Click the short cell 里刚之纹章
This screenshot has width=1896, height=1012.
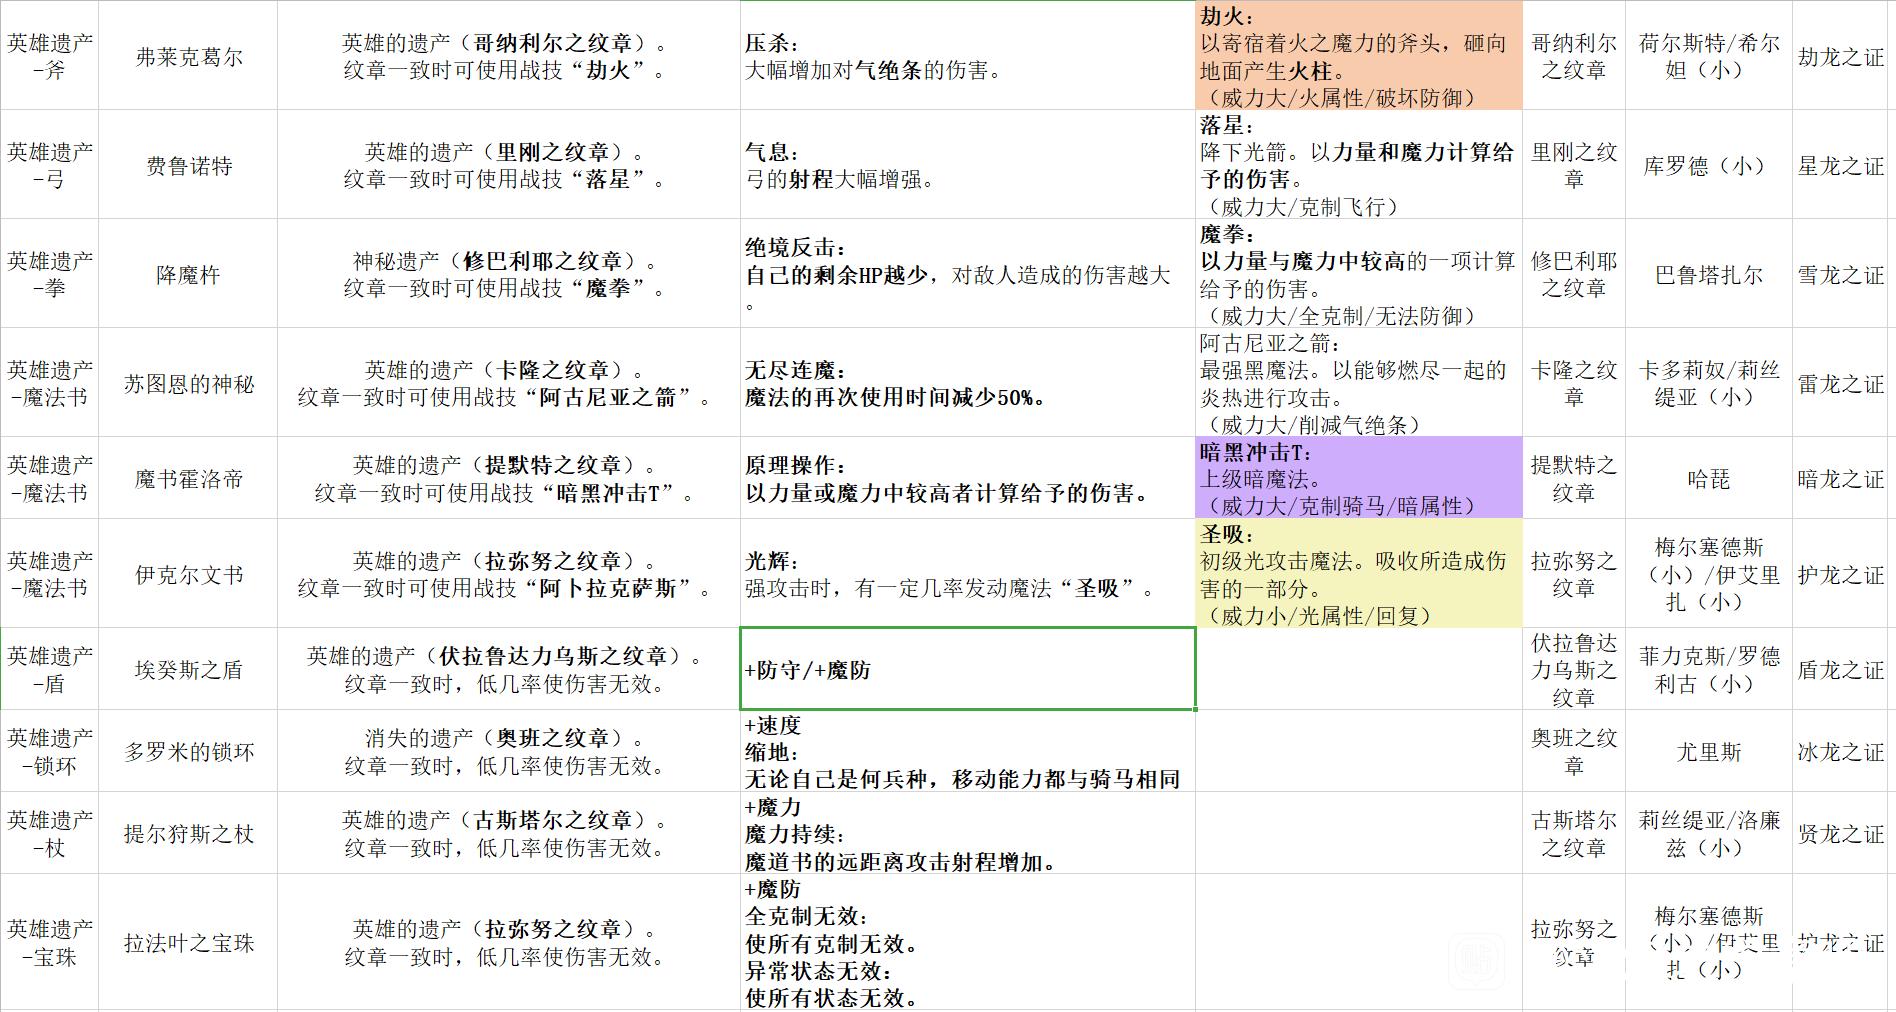click(1574, 165)
